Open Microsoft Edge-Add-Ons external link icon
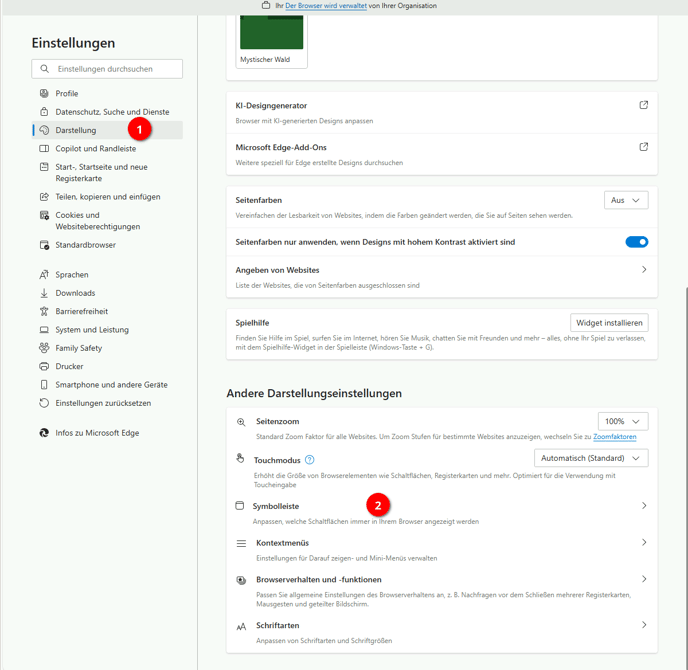The height and width of the screenshot is (670, 688). pos(643,147)
